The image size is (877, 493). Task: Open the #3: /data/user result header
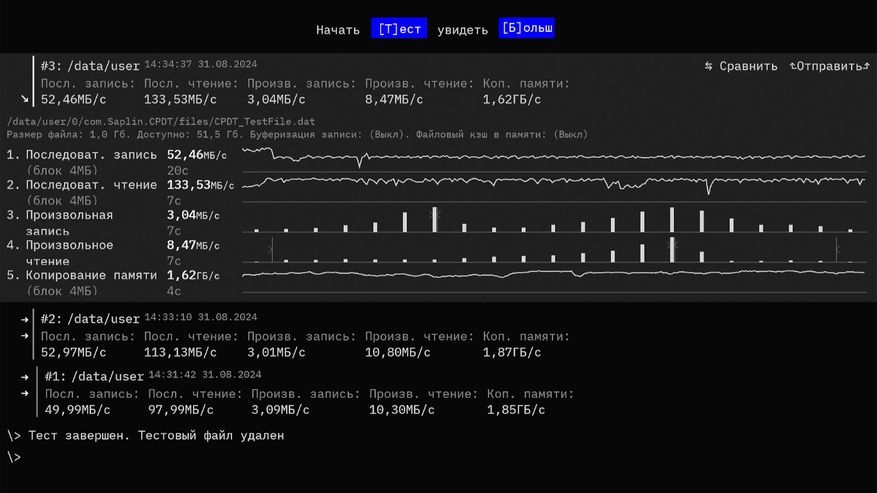(90, 66)
